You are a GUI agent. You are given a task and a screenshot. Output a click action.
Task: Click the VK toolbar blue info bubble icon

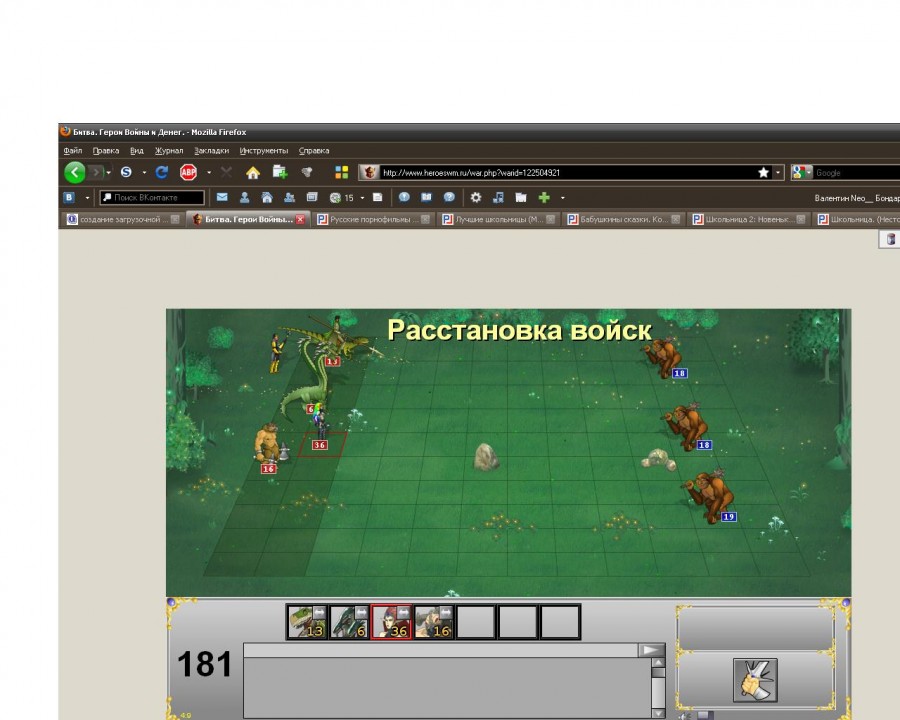[x=404, y=198]
